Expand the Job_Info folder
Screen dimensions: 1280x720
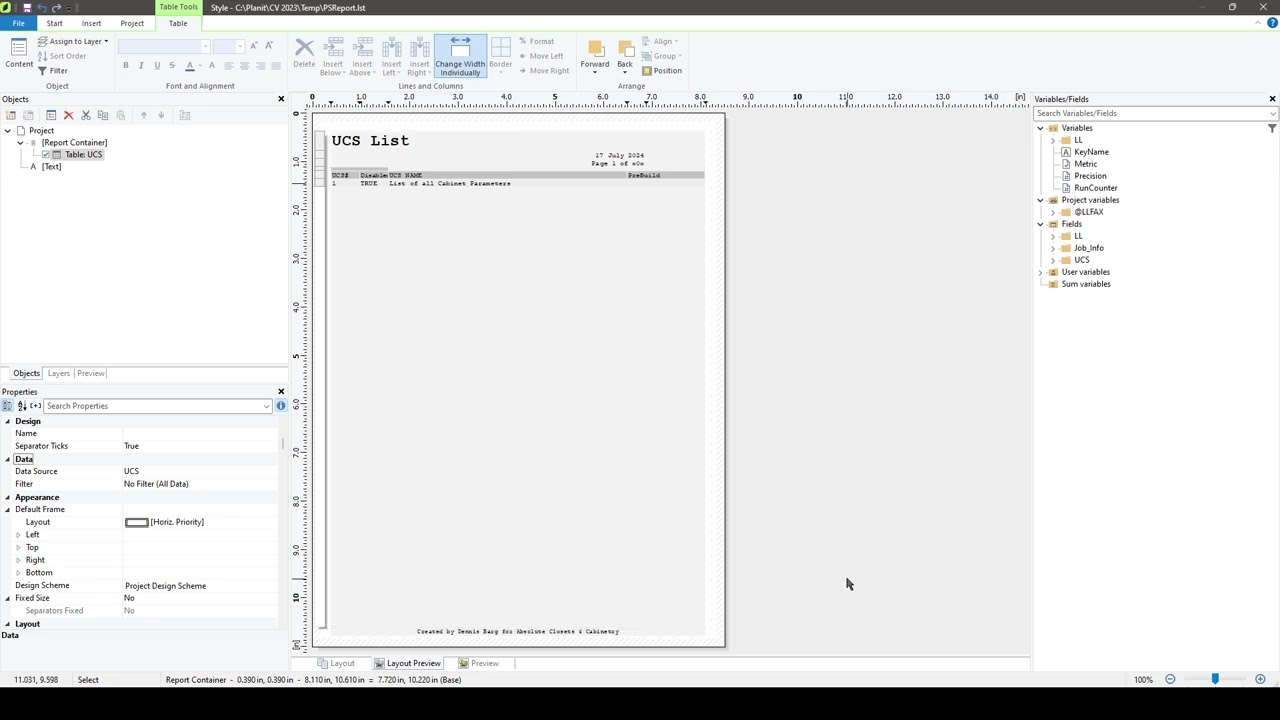pos(1053,248)
